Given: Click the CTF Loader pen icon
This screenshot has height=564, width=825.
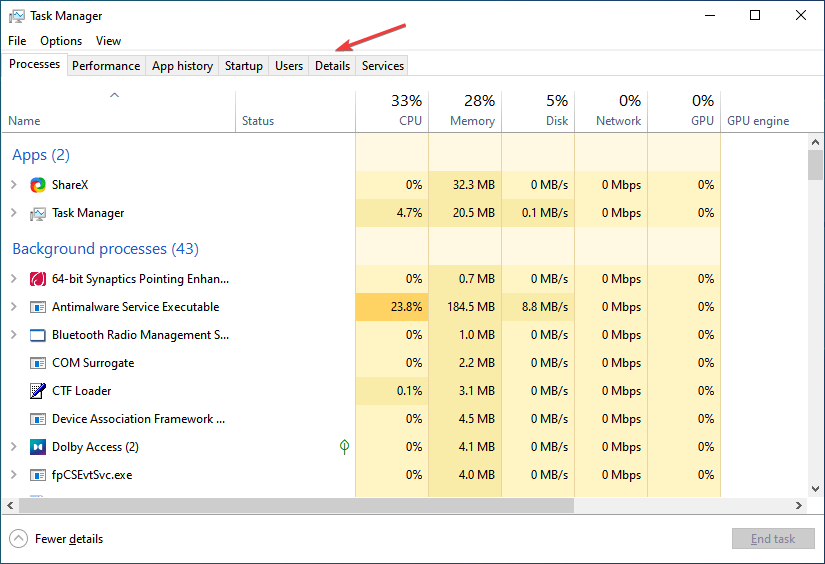Looking at the screenshot, I should click(x=38, y=391).
